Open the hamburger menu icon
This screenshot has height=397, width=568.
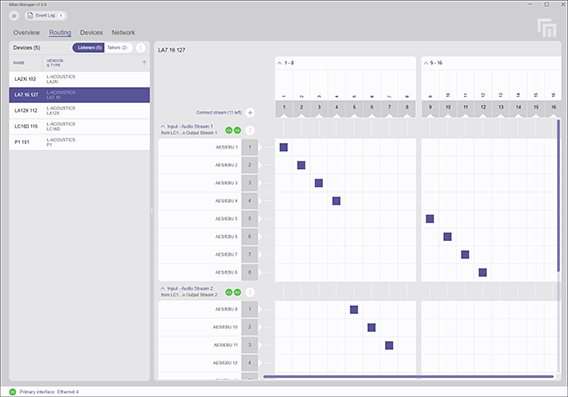(14, 16)
